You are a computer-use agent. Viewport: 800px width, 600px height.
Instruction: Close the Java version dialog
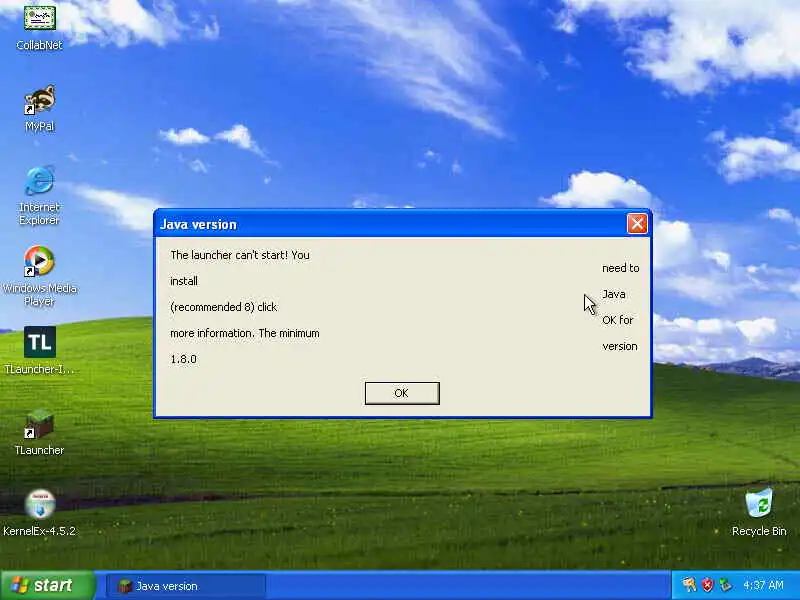pos(637,223)
